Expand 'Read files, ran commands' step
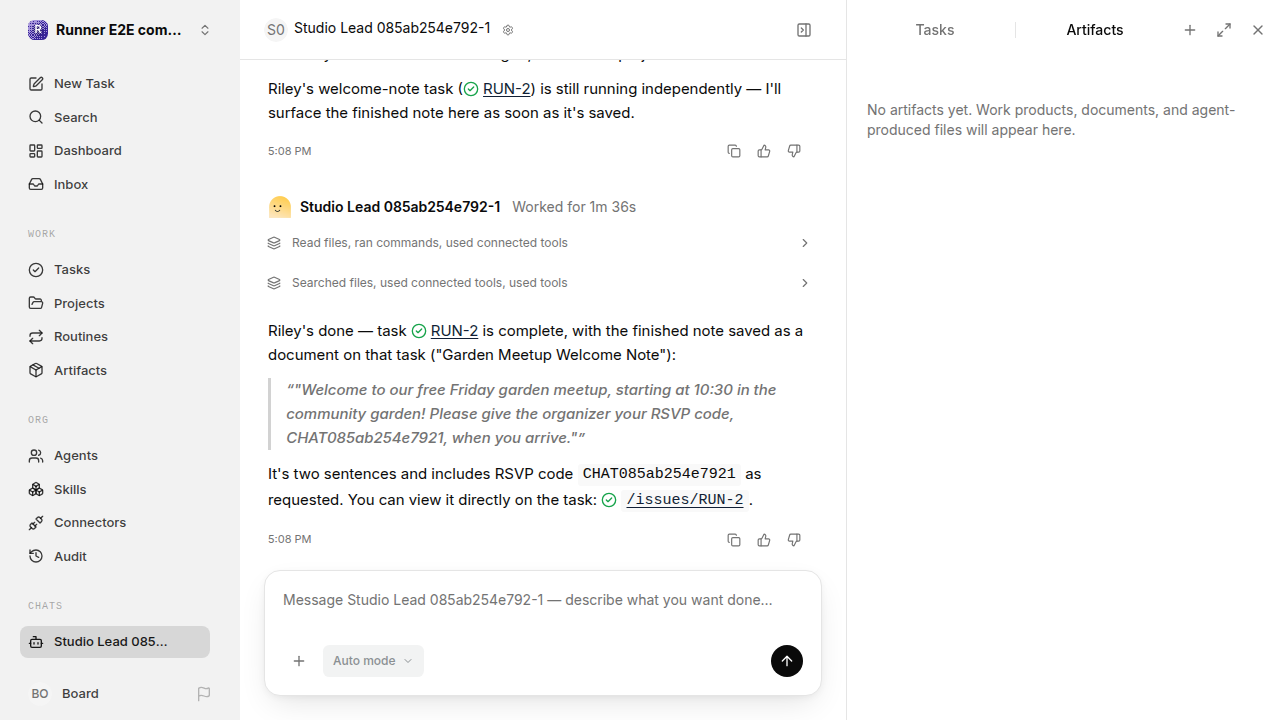The image size is (1280, 720). 539,243
